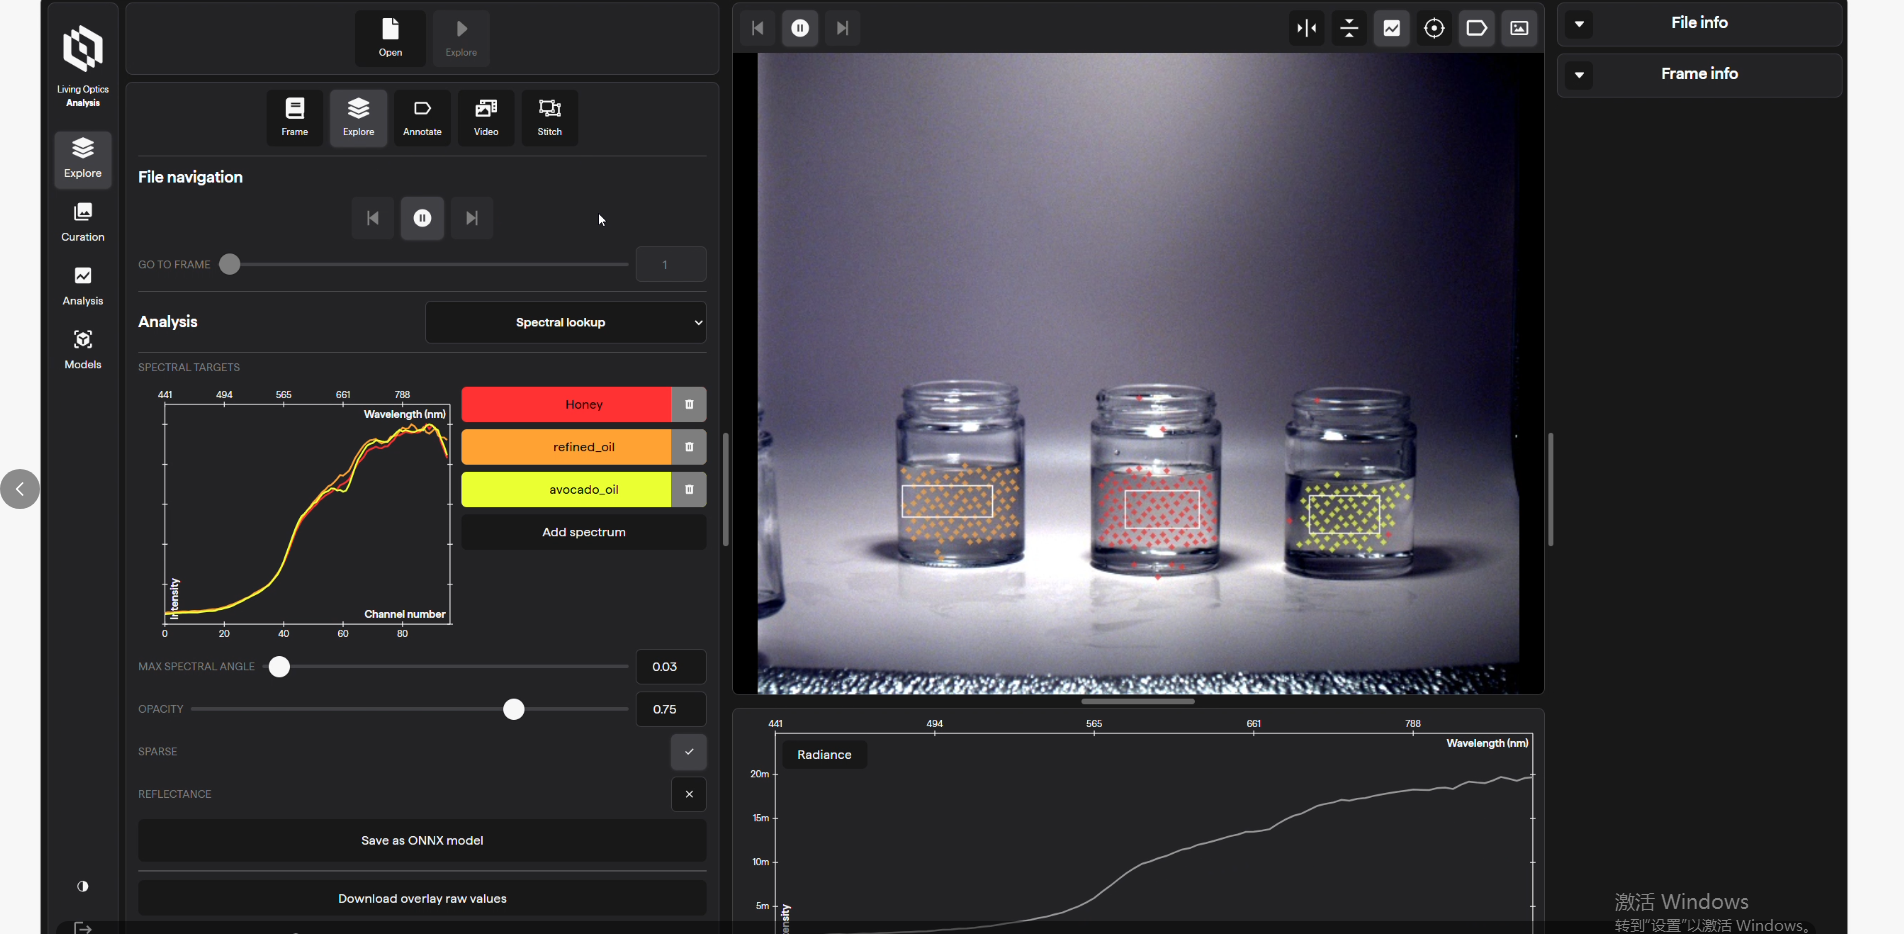This screenshot has height=934, width=1904.
Task: Delete the Honey spectrum with trash icon
Action: tap(689, 405)
